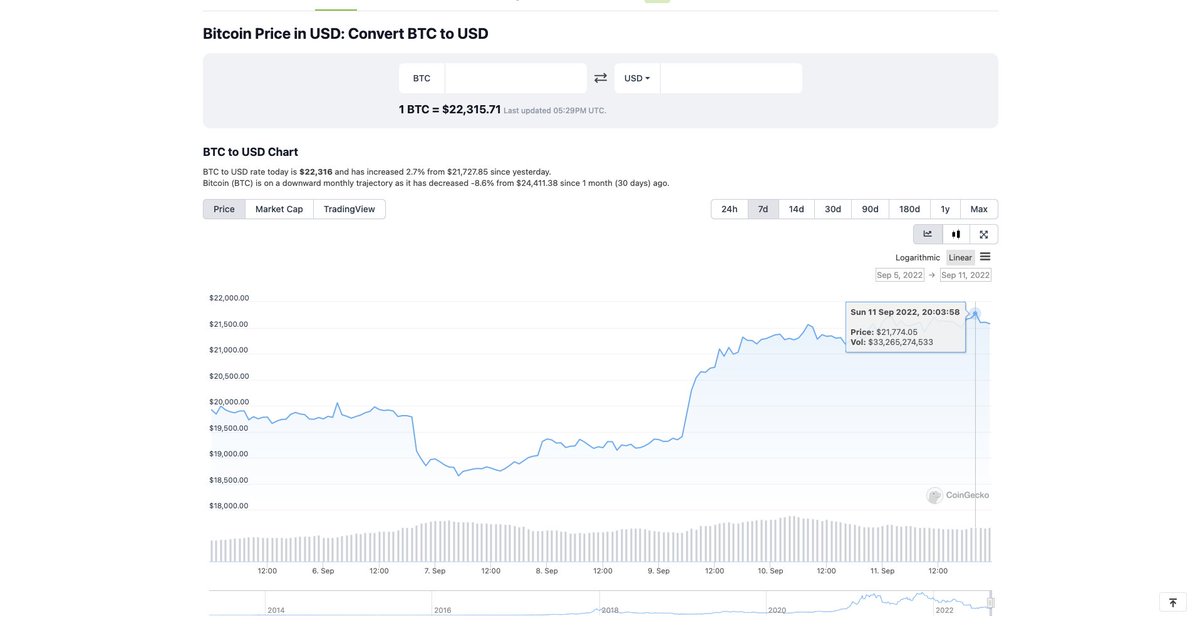Click the 2018 area in the navigator timeline
This screenshot has width=1200, height=626.
click(x=610, y=609)
